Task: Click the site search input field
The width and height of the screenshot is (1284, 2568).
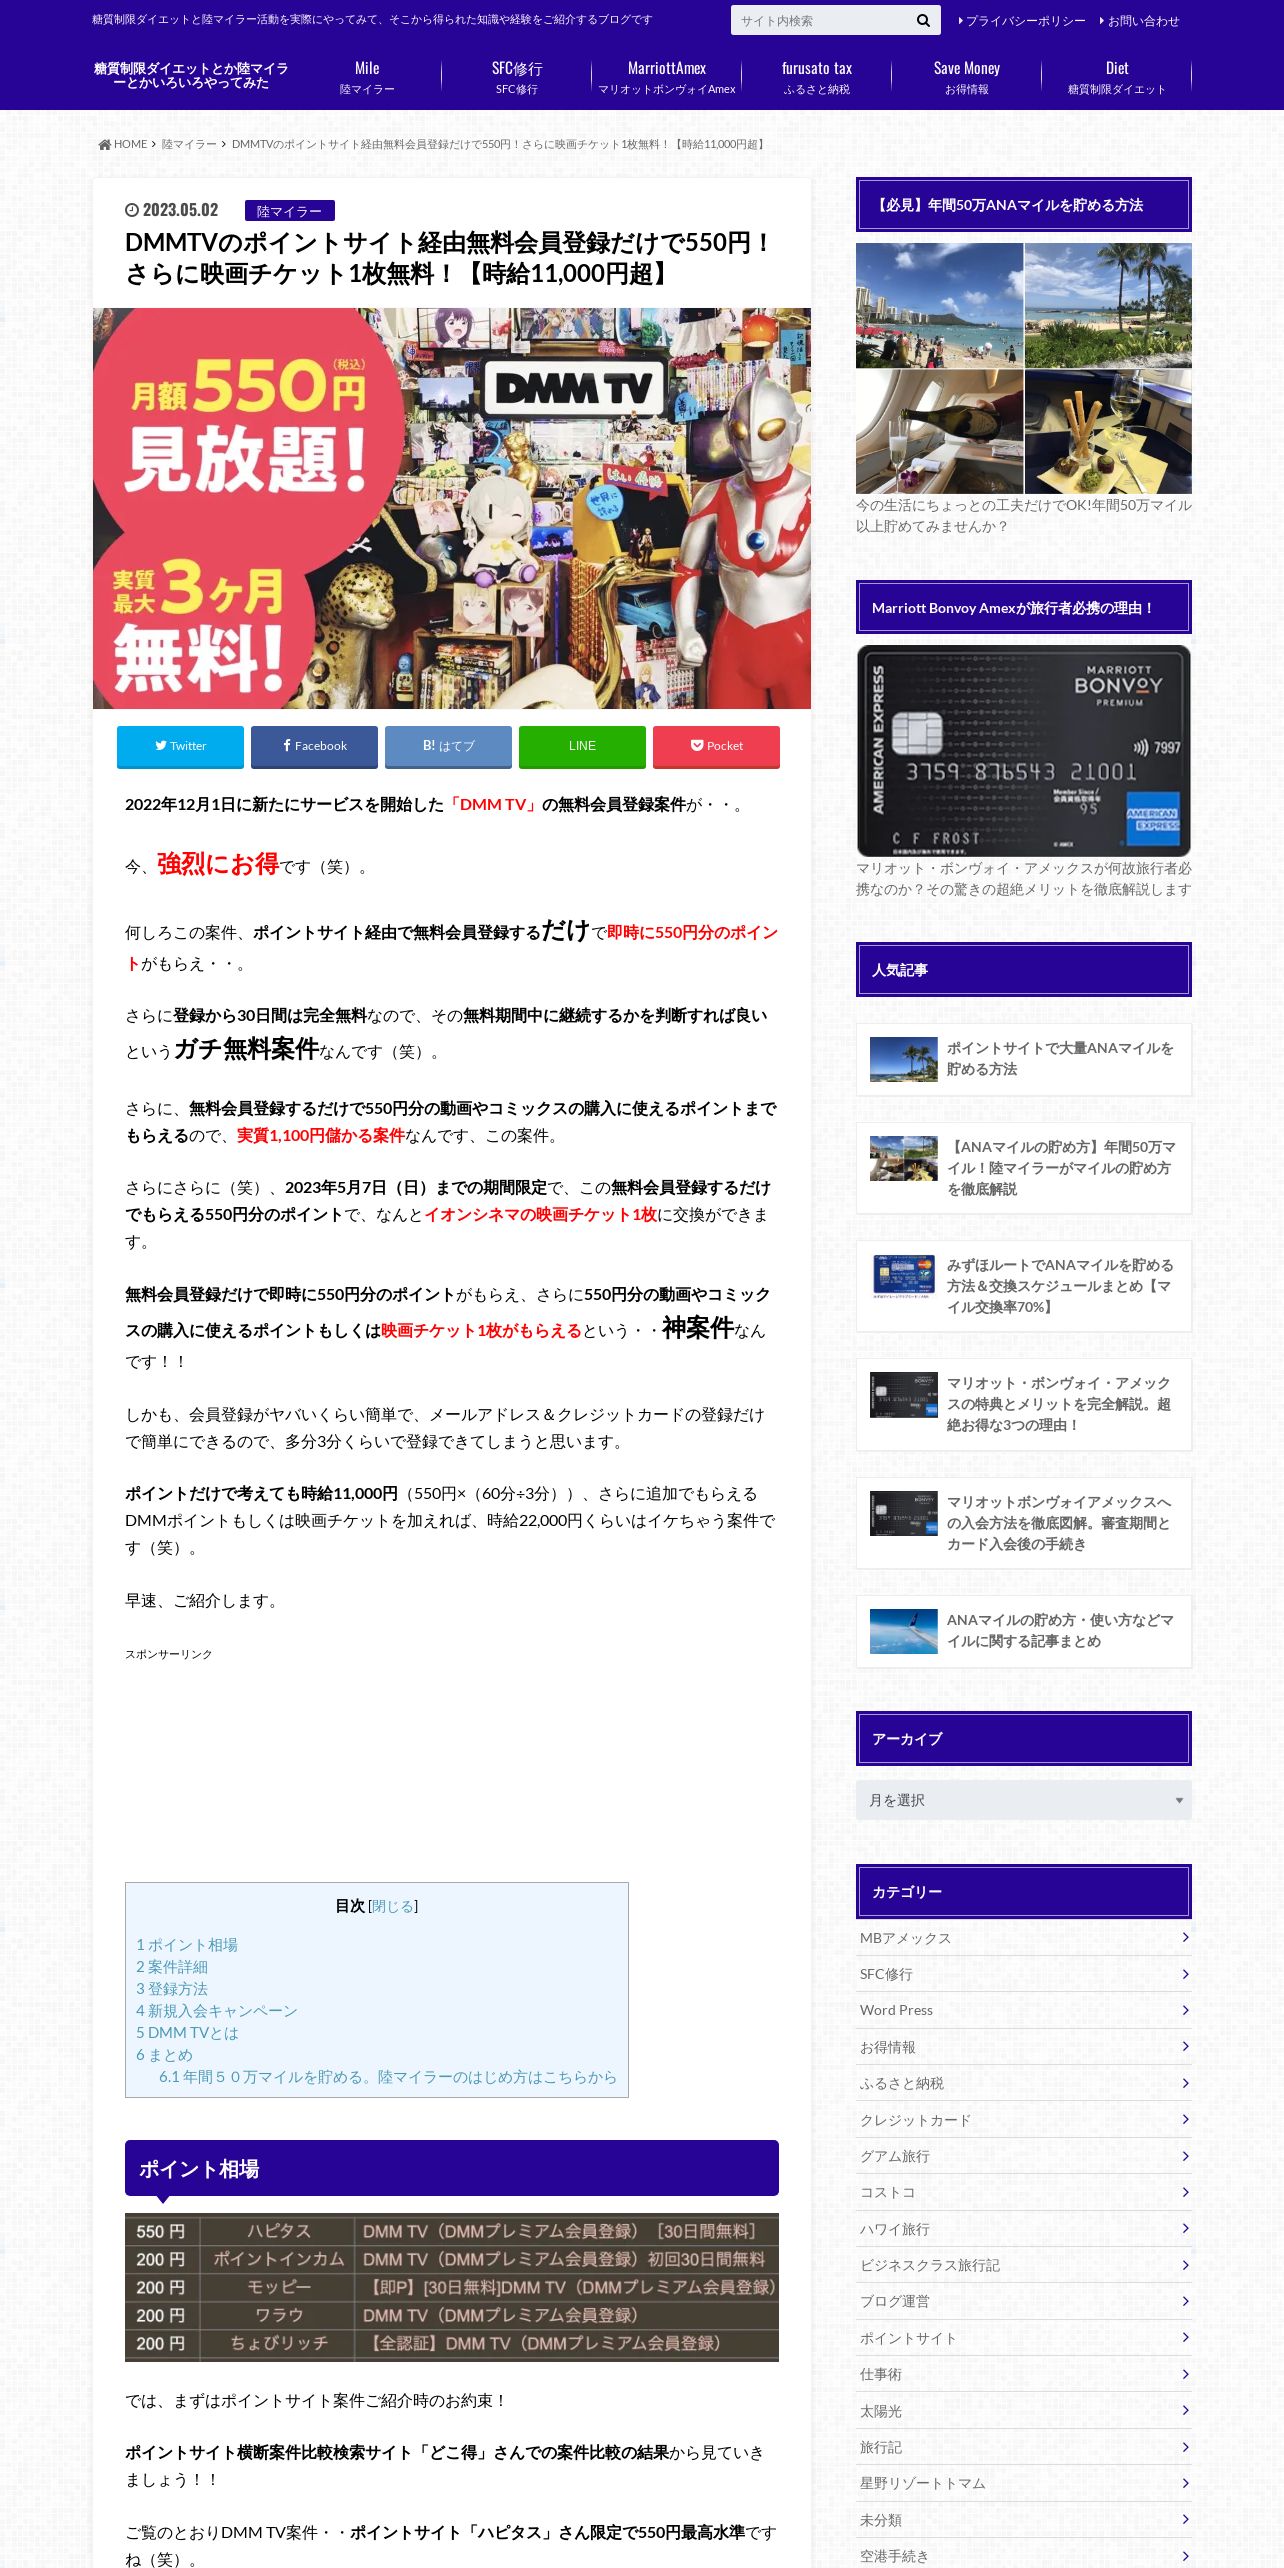Action: click(822, 21)
